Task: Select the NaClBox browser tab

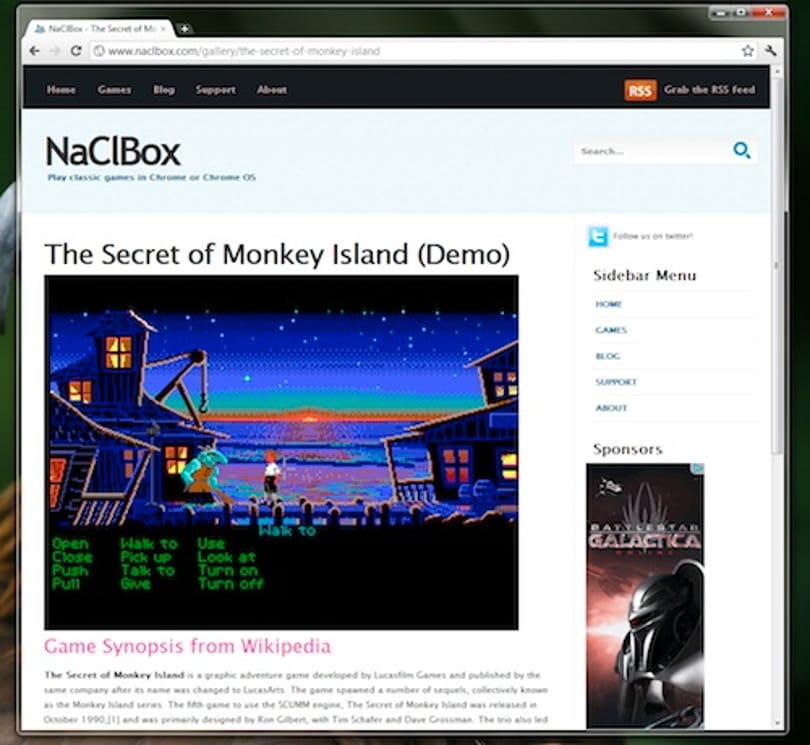Action: point(100,29)
